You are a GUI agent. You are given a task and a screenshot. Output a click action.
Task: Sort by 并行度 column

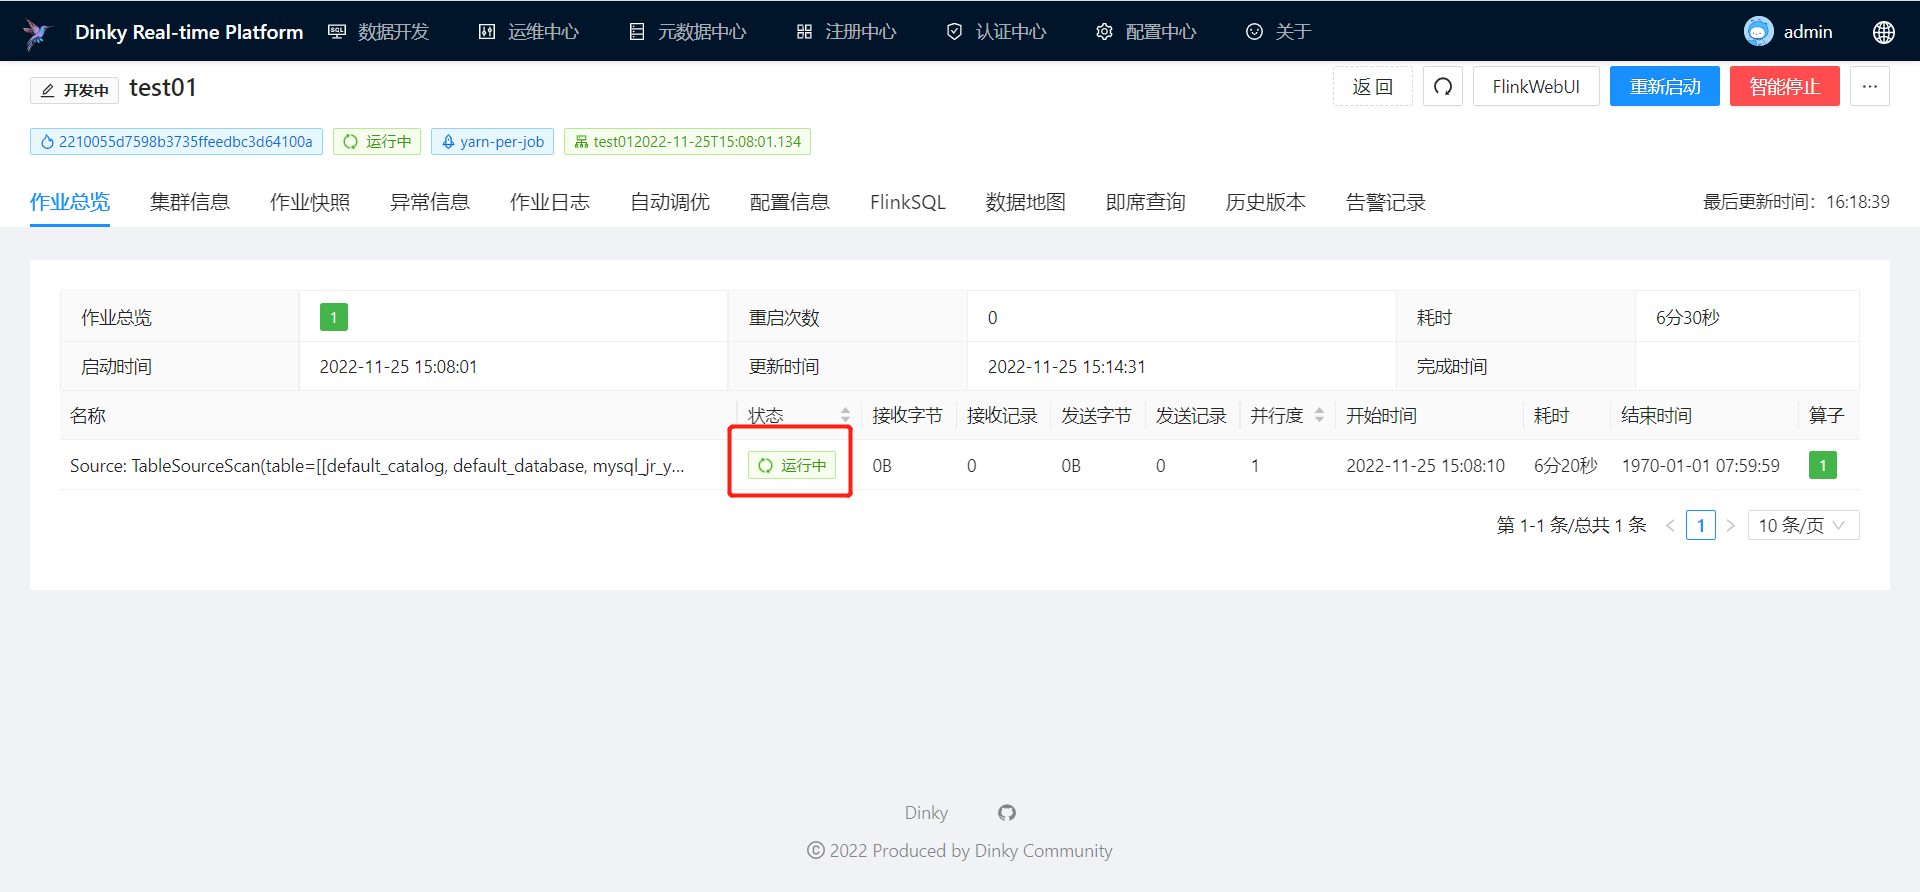click(x=1319, y=415)
